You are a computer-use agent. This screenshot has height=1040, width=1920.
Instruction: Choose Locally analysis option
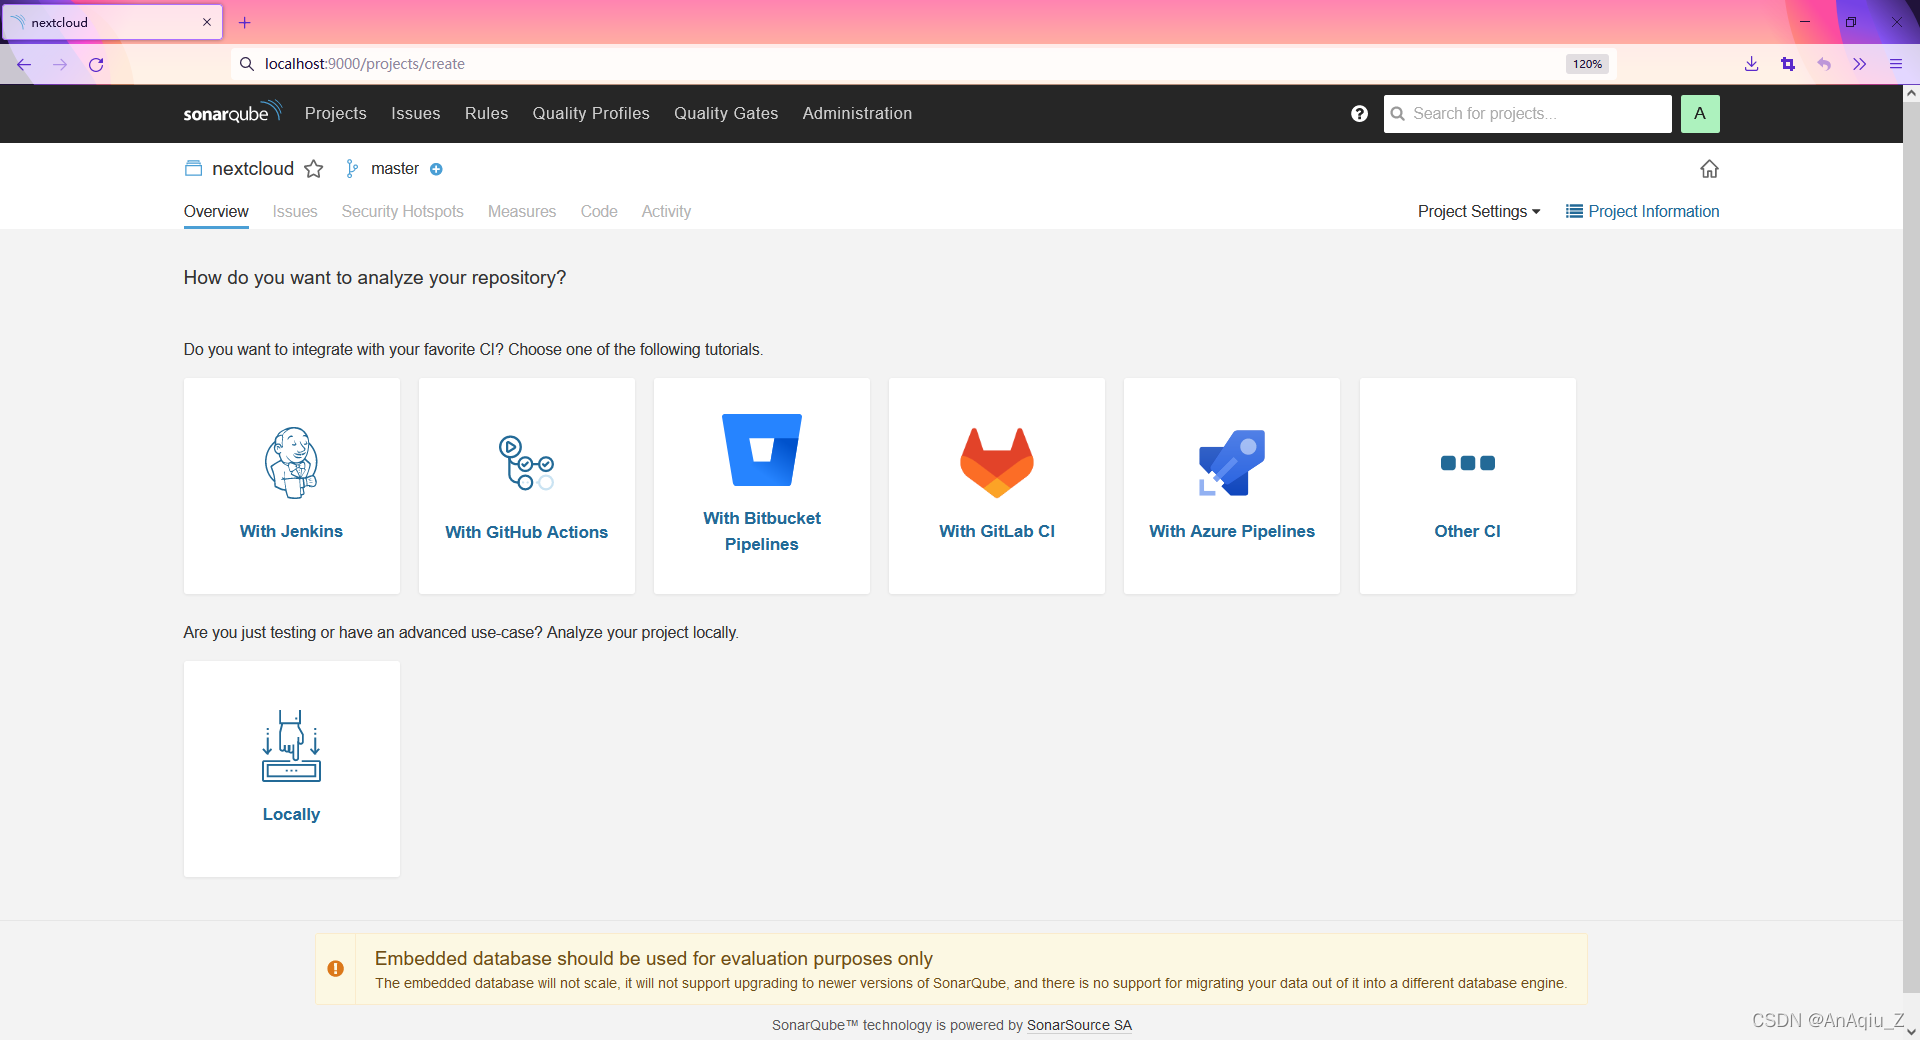click(x=292, y=769)
